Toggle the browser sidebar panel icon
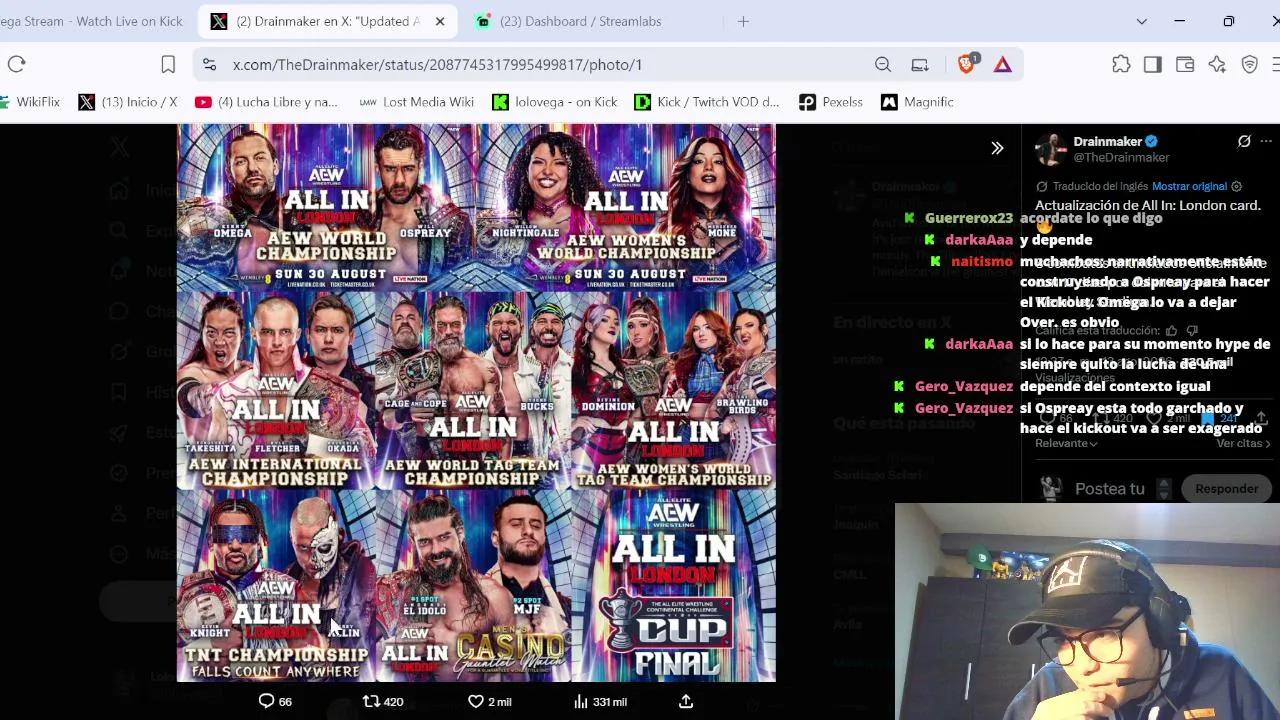This screenshot has width=1280, height=720. point(1153,64)
